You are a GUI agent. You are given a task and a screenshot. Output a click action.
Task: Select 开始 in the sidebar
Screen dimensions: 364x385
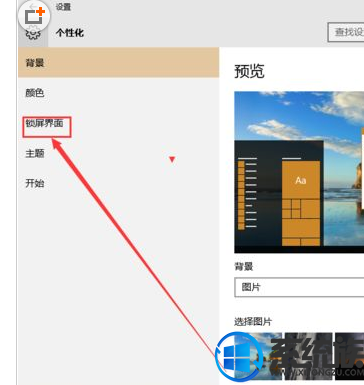point(35,183)
